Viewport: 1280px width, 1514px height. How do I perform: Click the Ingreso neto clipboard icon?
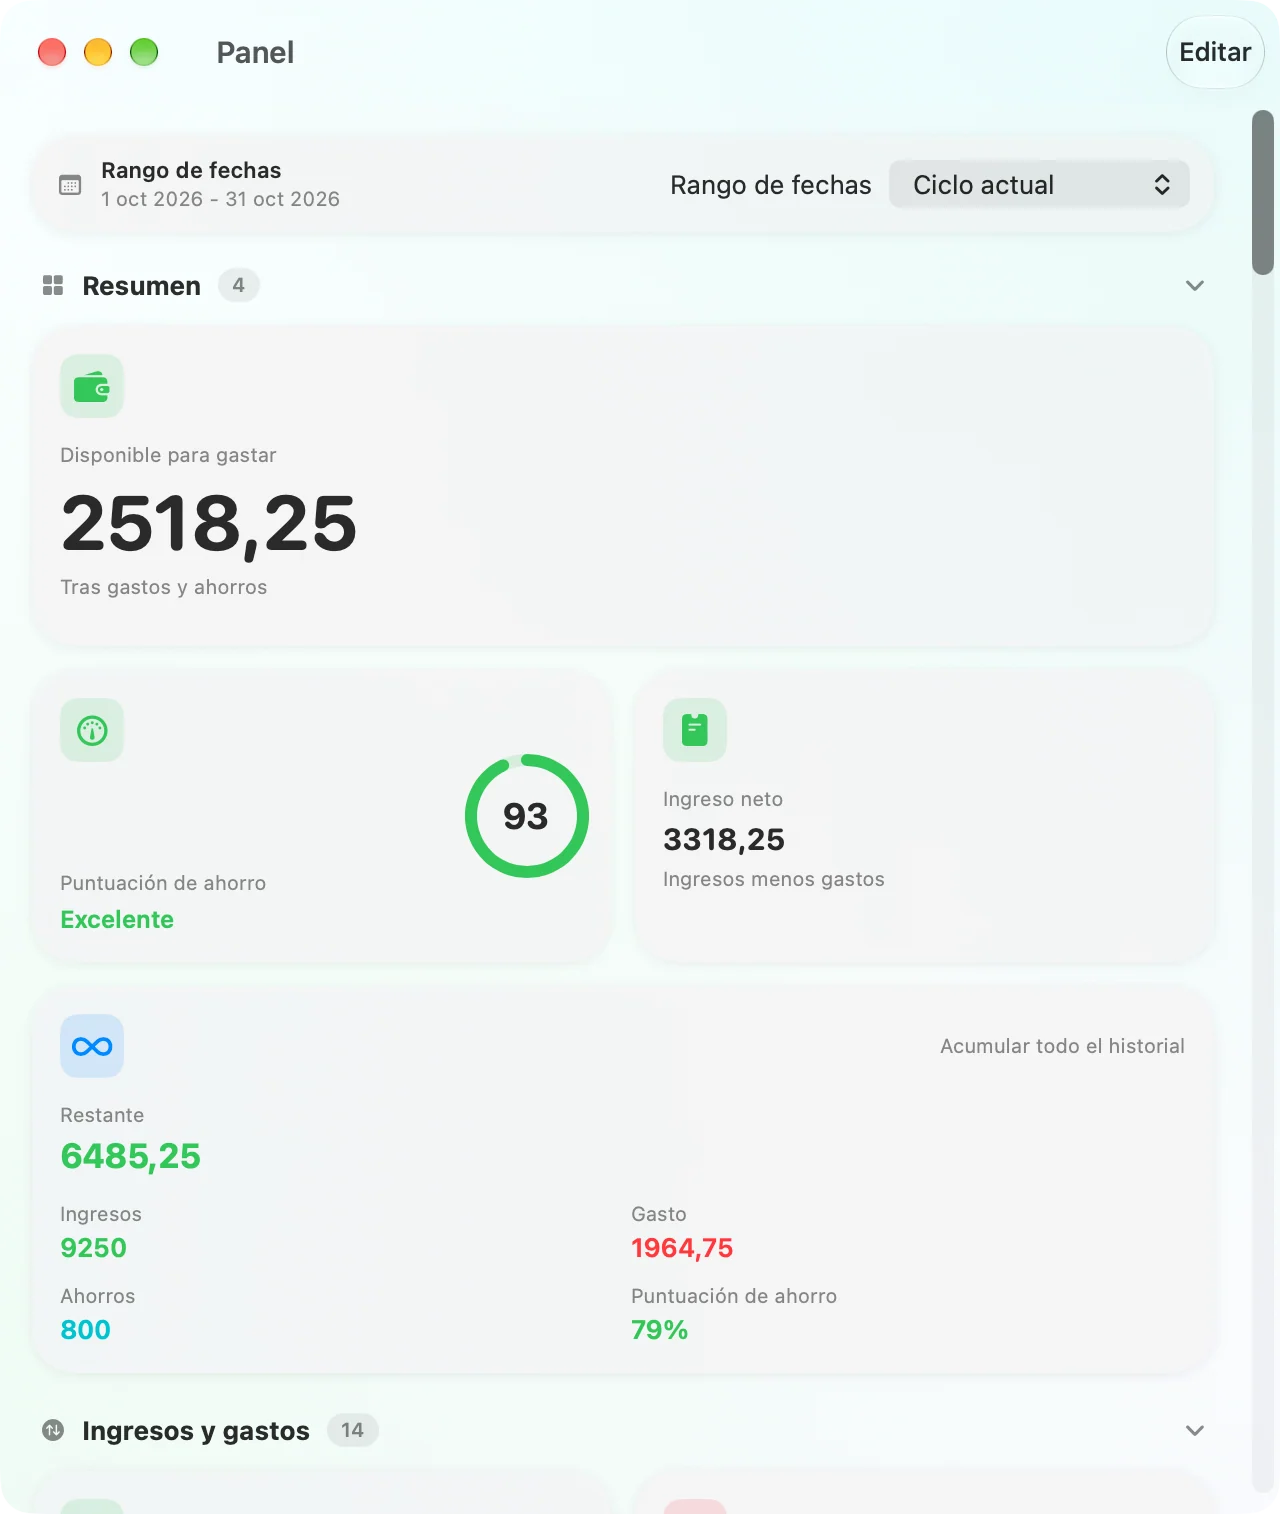coord(695,730)
